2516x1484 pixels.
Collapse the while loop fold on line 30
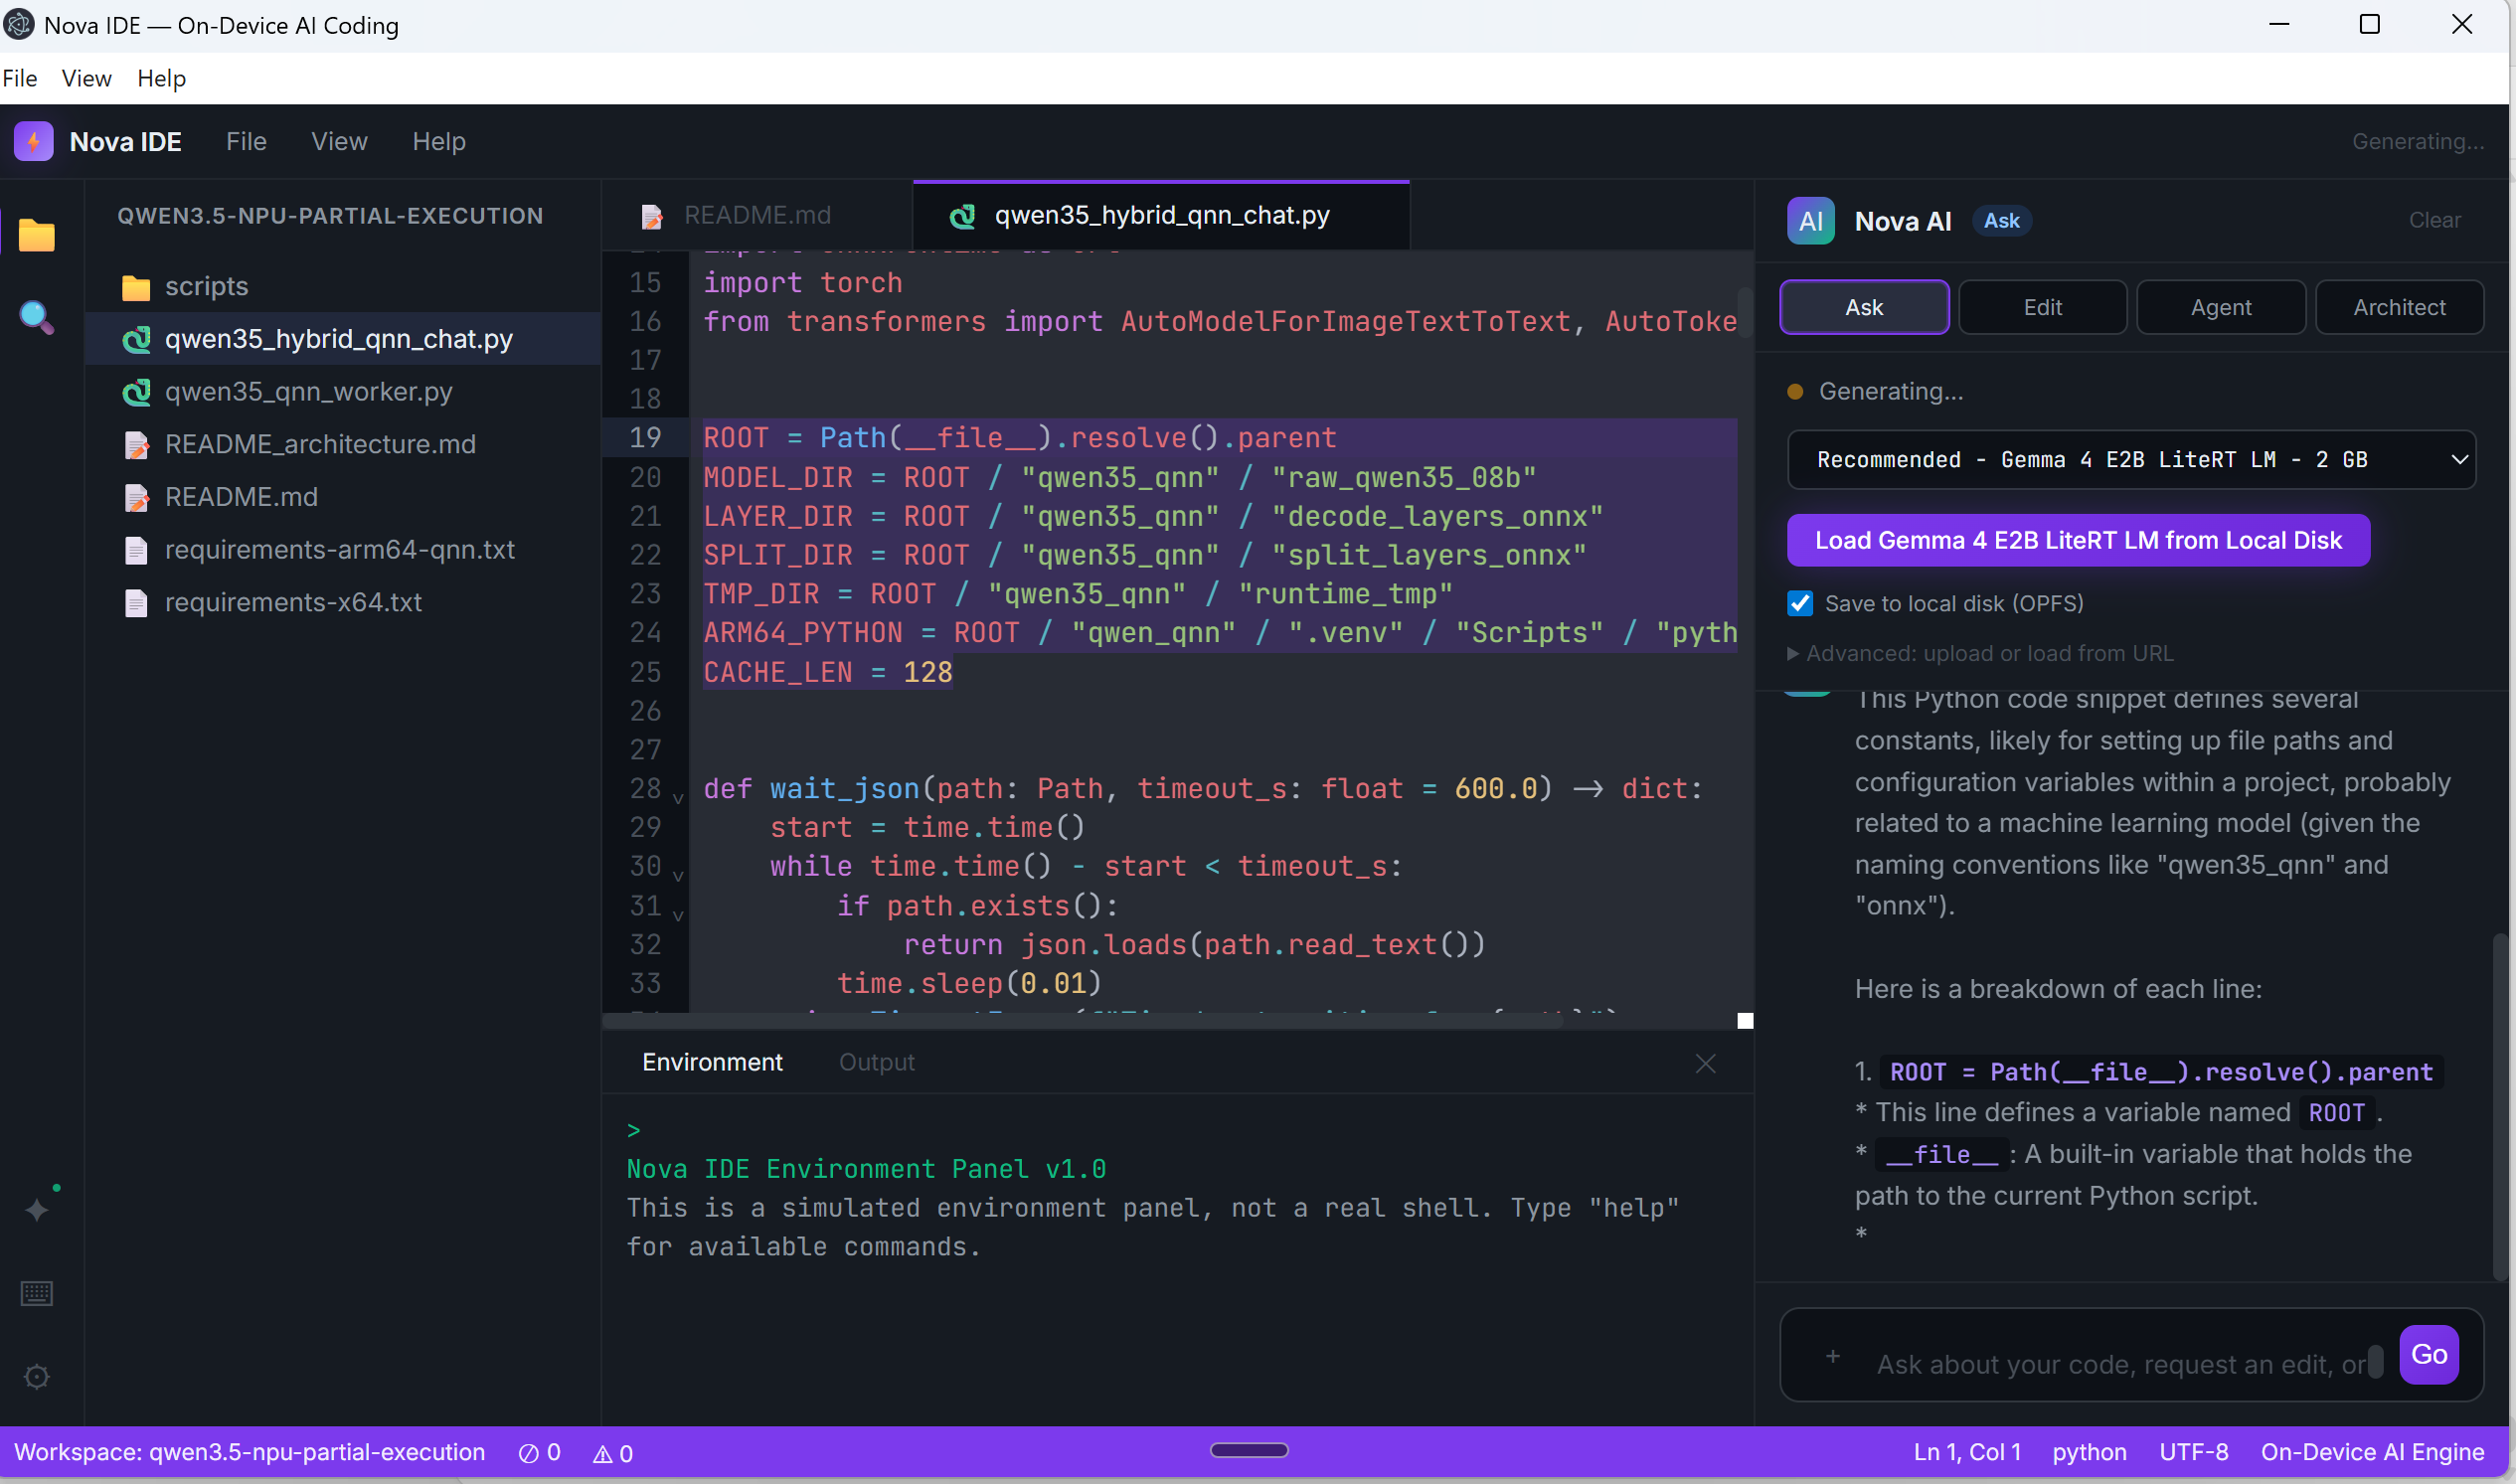(678, 875)
